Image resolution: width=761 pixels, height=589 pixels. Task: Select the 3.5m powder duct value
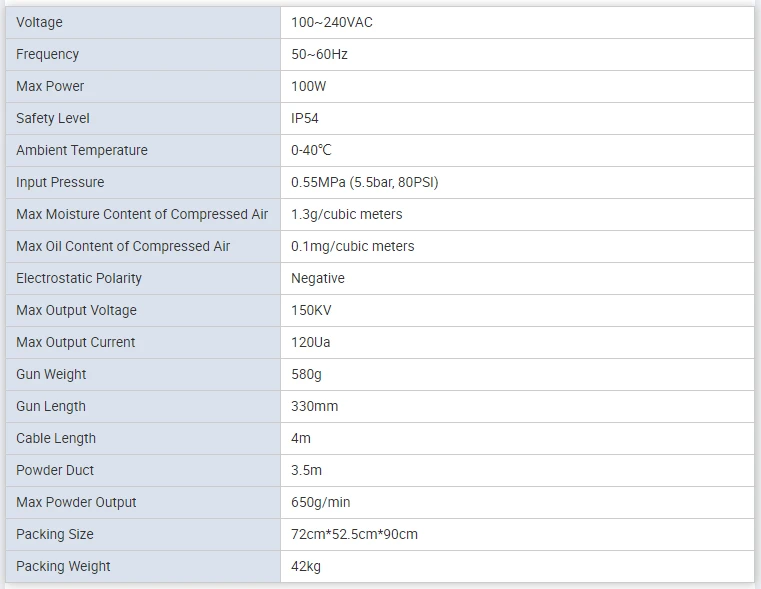[306, 471]
